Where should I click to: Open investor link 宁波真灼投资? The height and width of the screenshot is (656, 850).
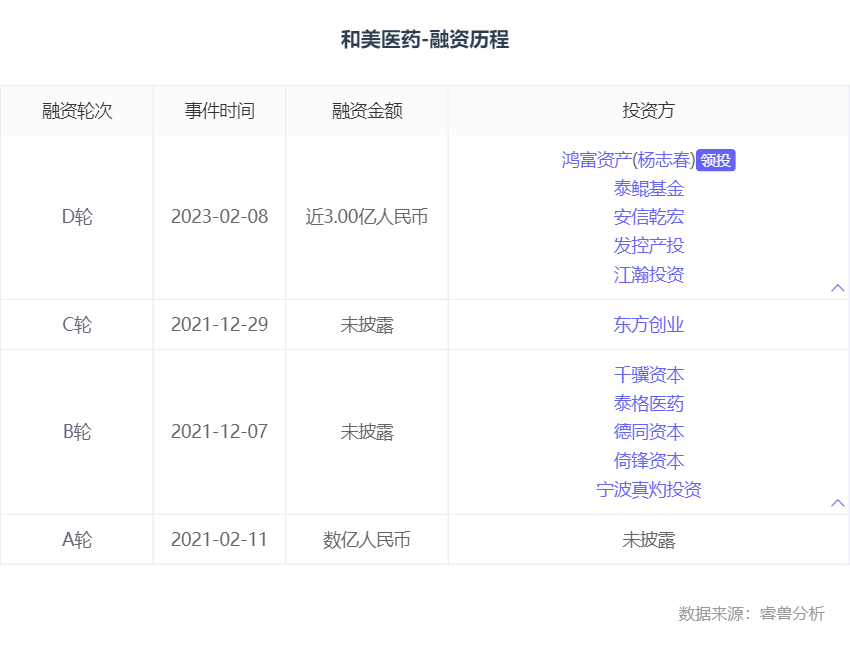coord(648,490)
